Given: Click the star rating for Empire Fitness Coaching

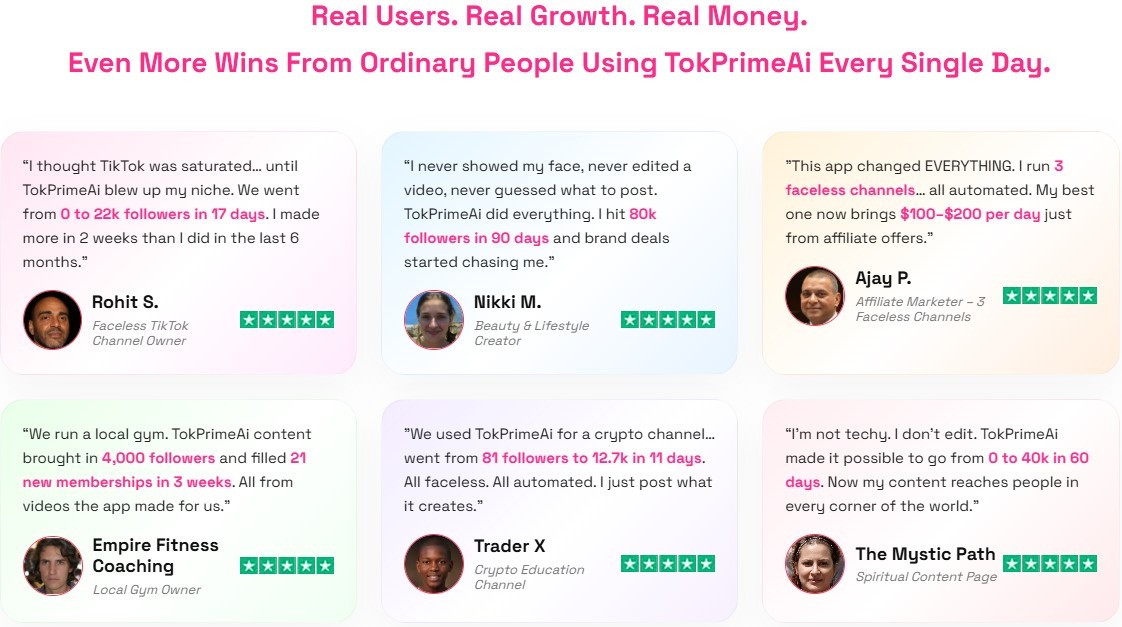Looking at the screenshot, I should 287,565.
